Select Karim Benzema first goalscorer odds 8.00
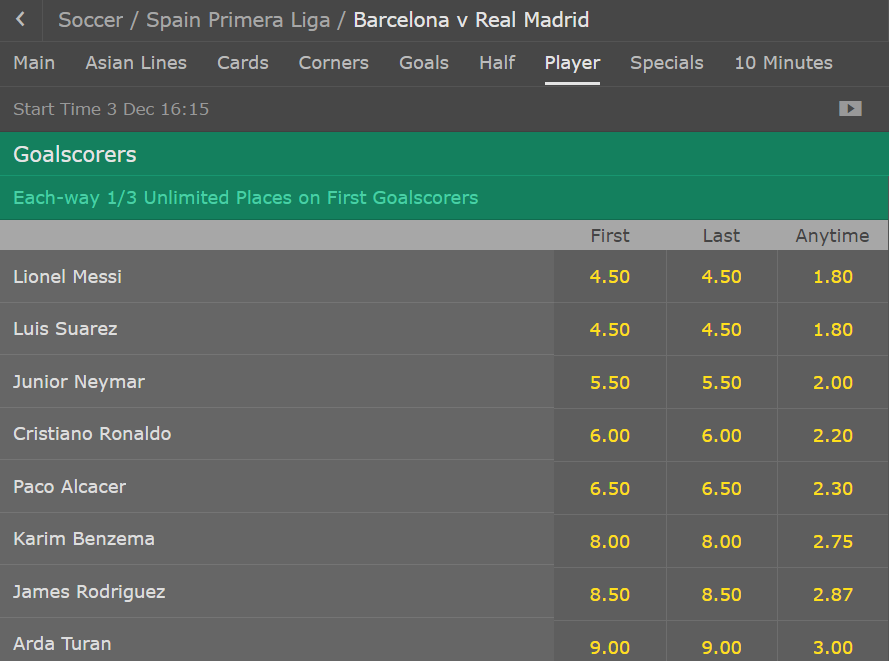This screenshot has width=889, height=661. pos(610,542)
